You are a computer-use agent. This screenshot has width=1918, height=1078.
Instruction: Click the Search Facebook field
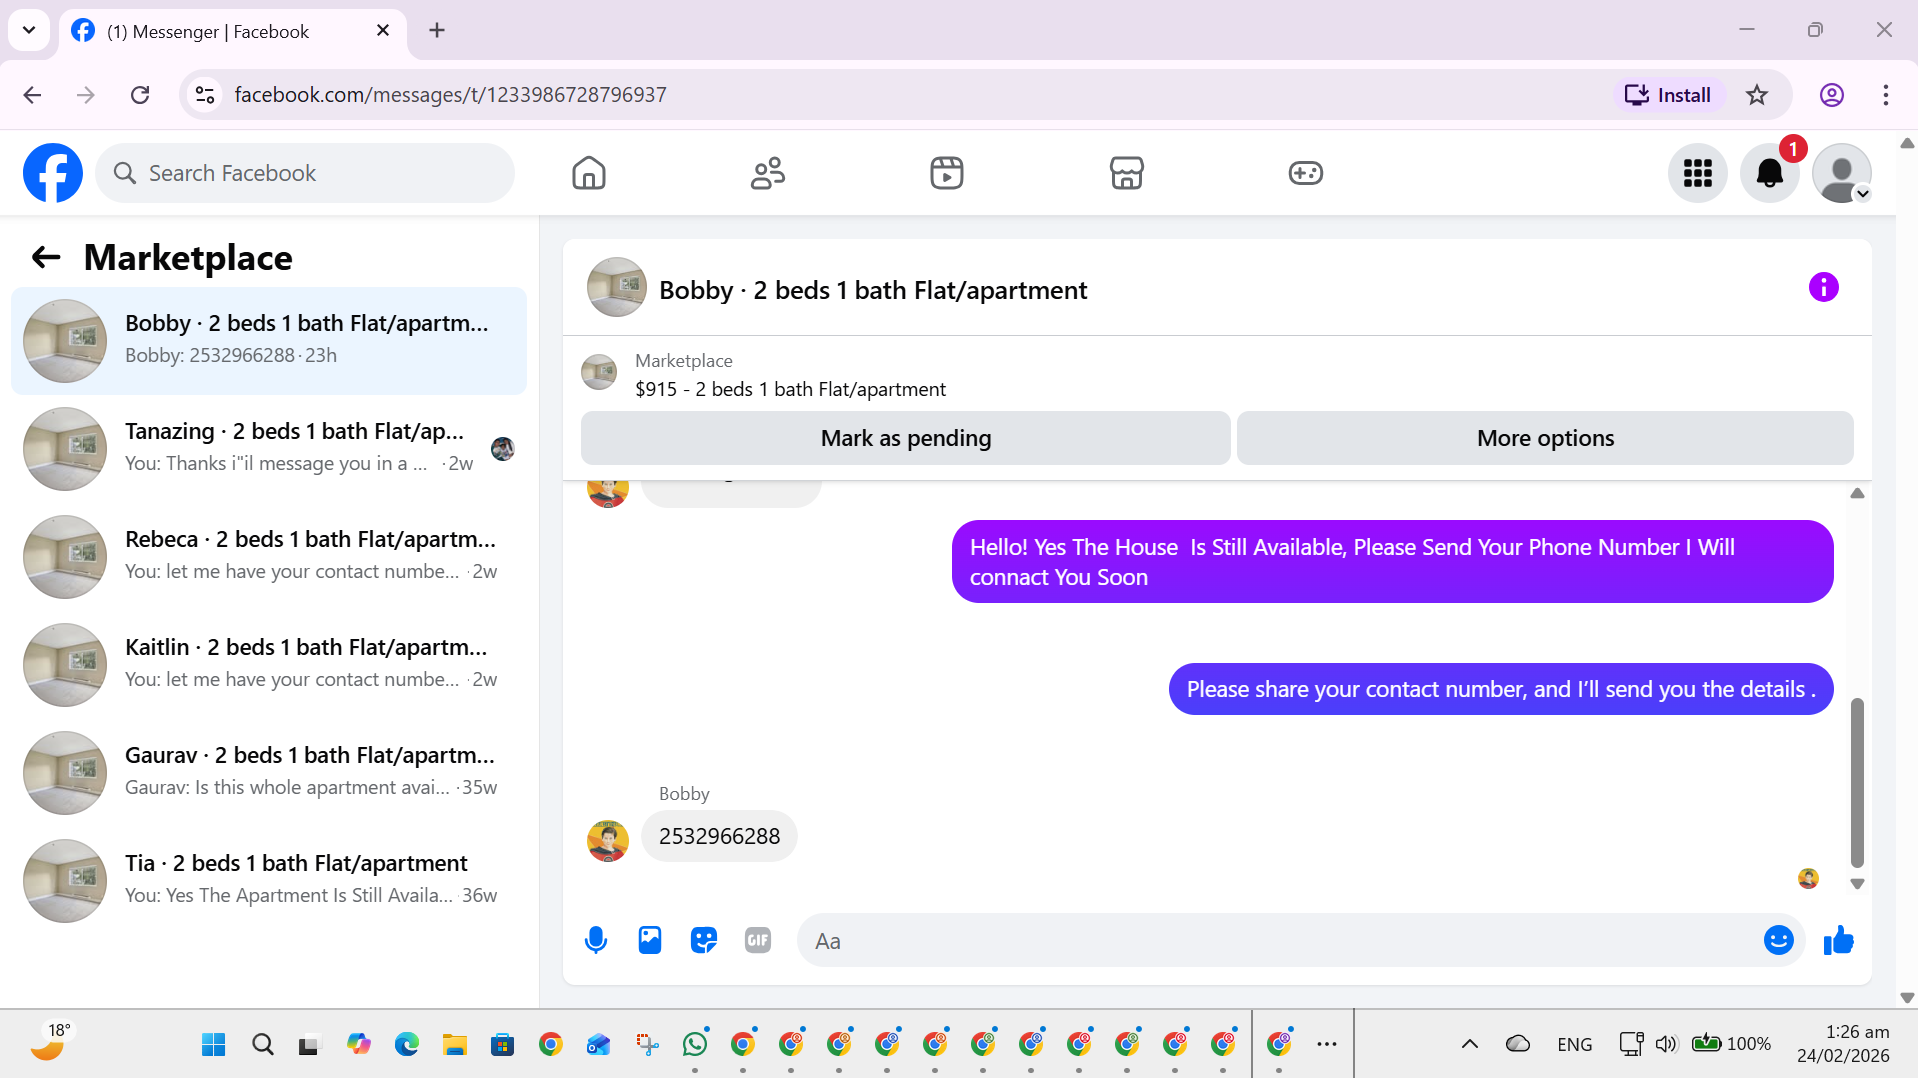[305, 173]
